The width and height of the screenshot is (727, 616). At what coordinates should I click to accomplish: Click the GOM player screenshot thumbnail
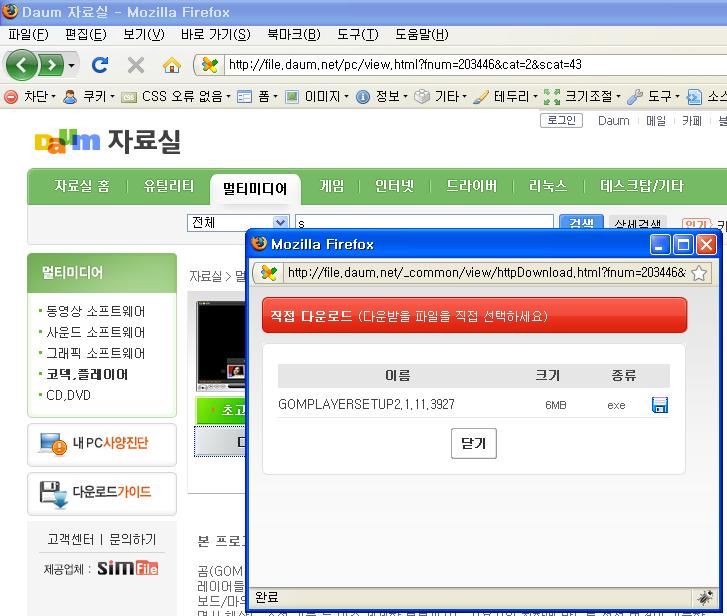coord(221,346)
